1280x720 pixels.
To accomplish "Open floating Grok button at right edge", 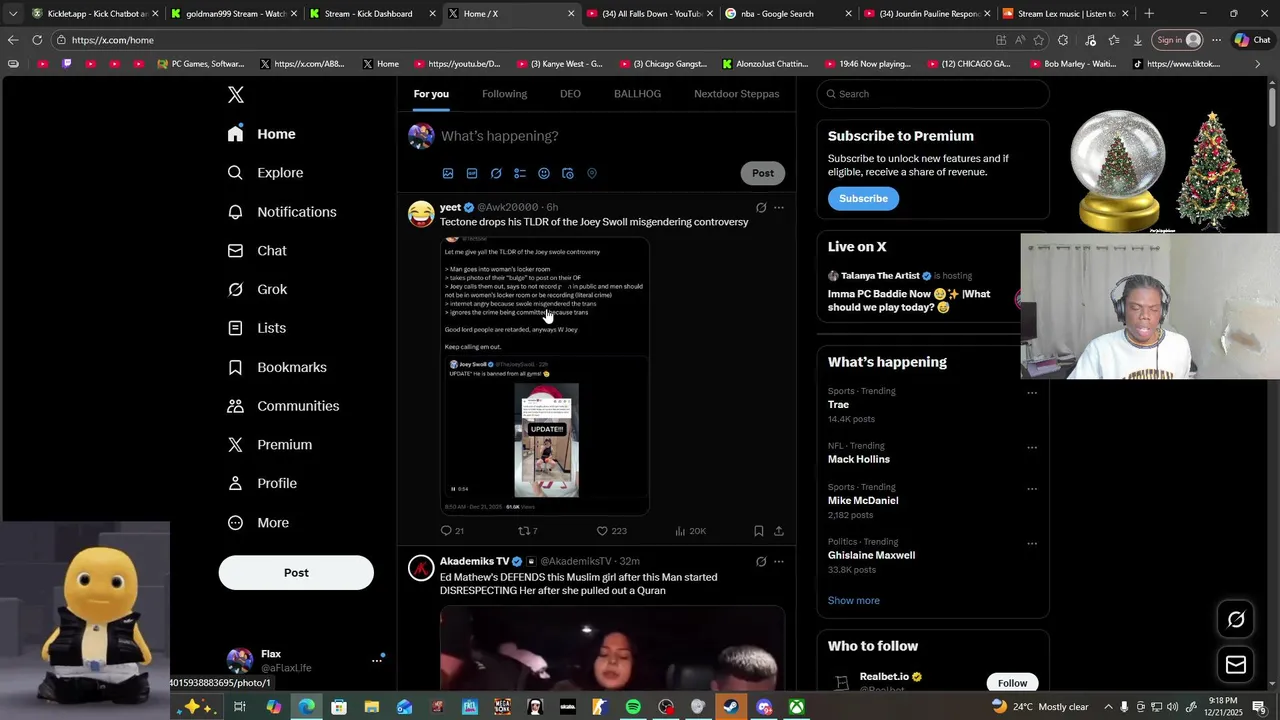I will (1236, 620).
